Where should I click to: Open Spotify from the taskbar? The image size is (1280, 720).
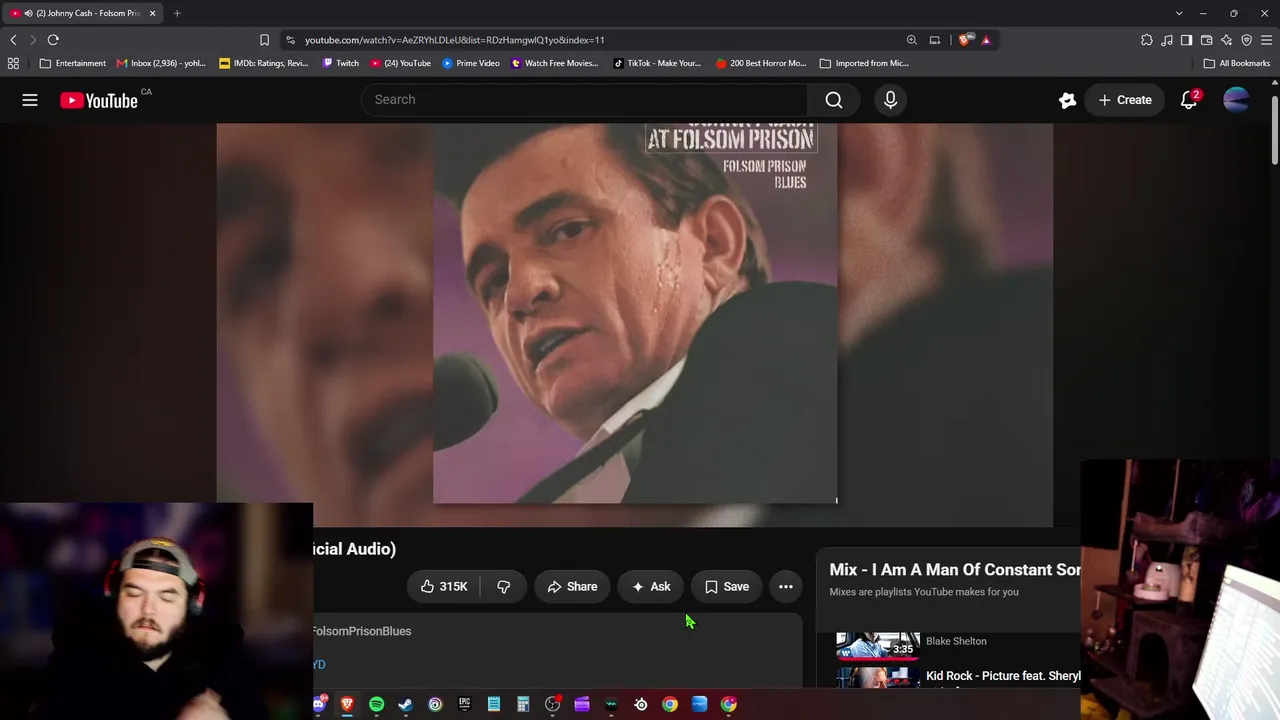tap(377, 705)
